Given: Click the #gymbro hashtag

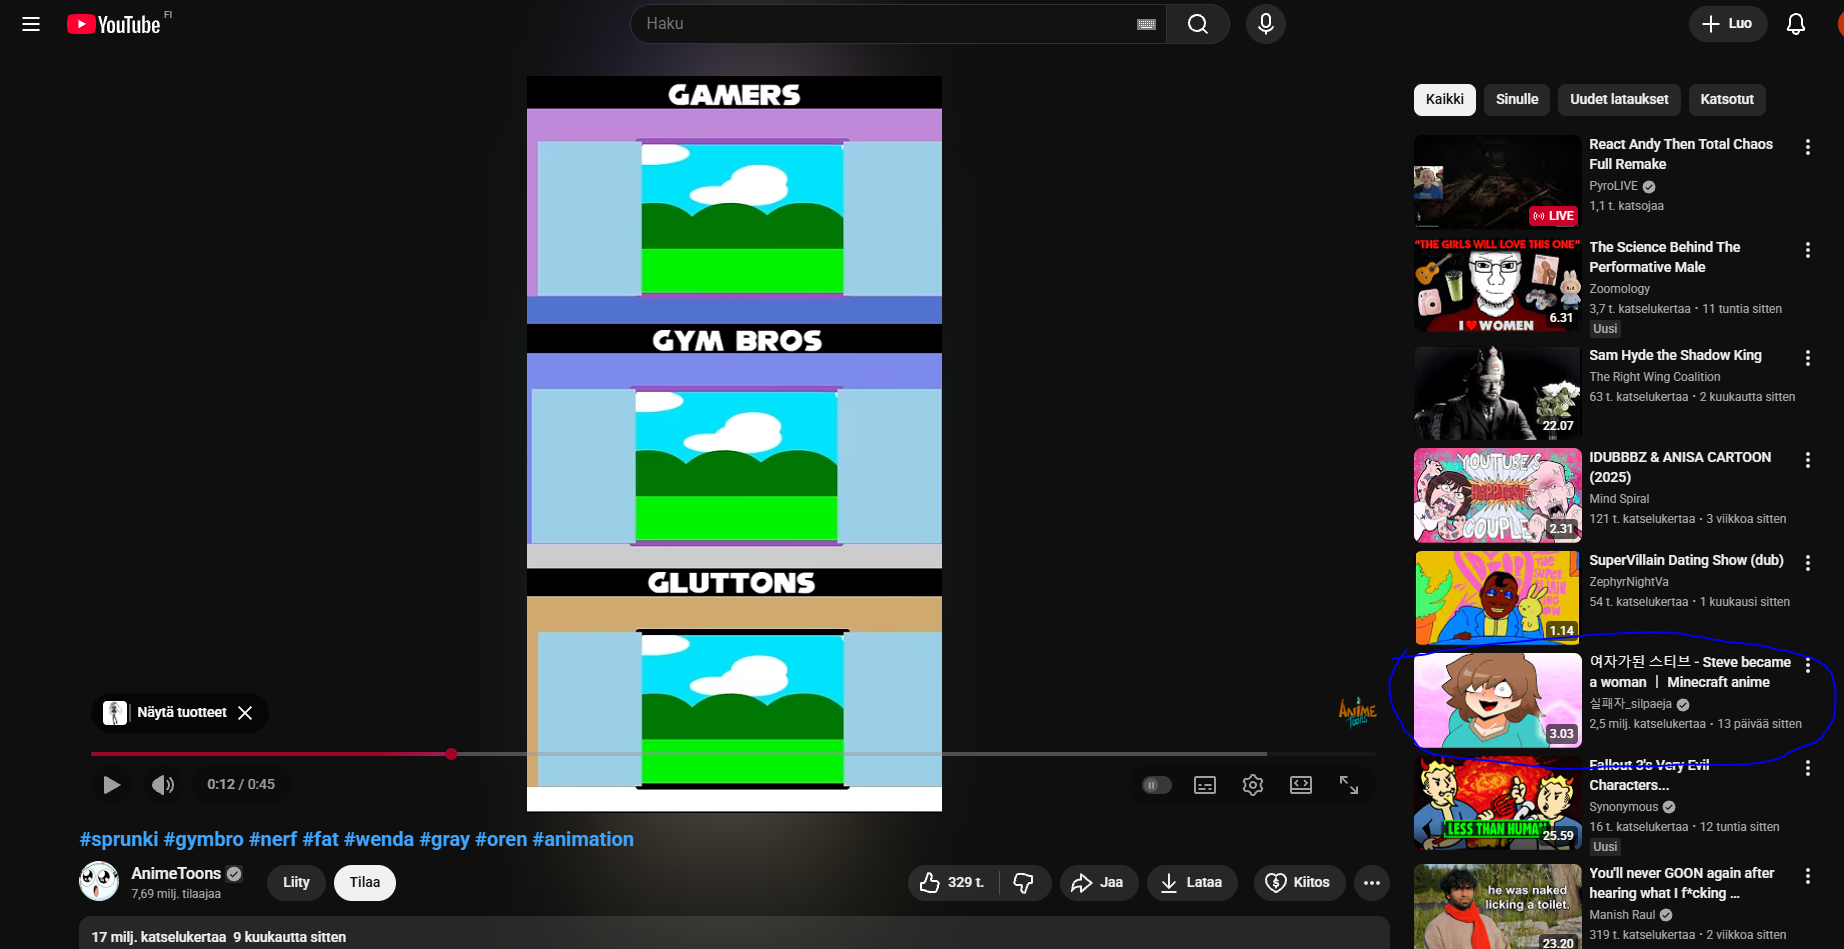Looking at the screenshot, I should [x=204, y=840].
